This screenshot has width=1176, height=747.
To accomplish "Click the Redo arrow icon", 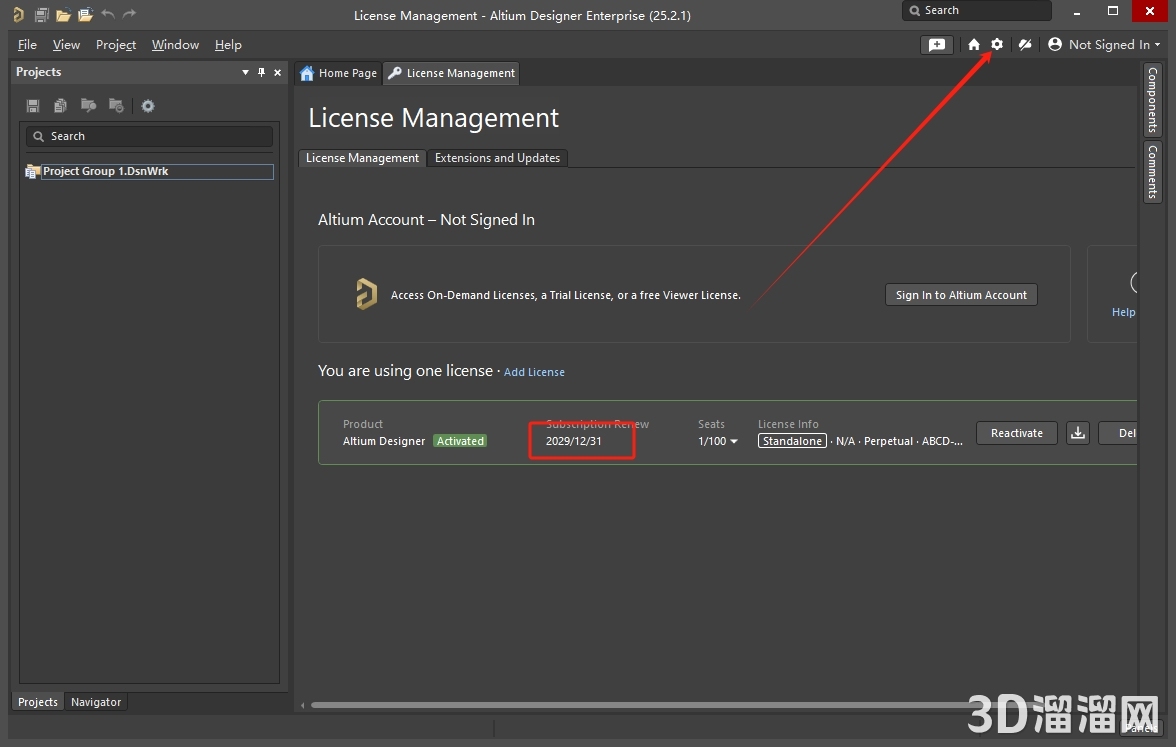I will pyautogui.click(x=130, y=14).
